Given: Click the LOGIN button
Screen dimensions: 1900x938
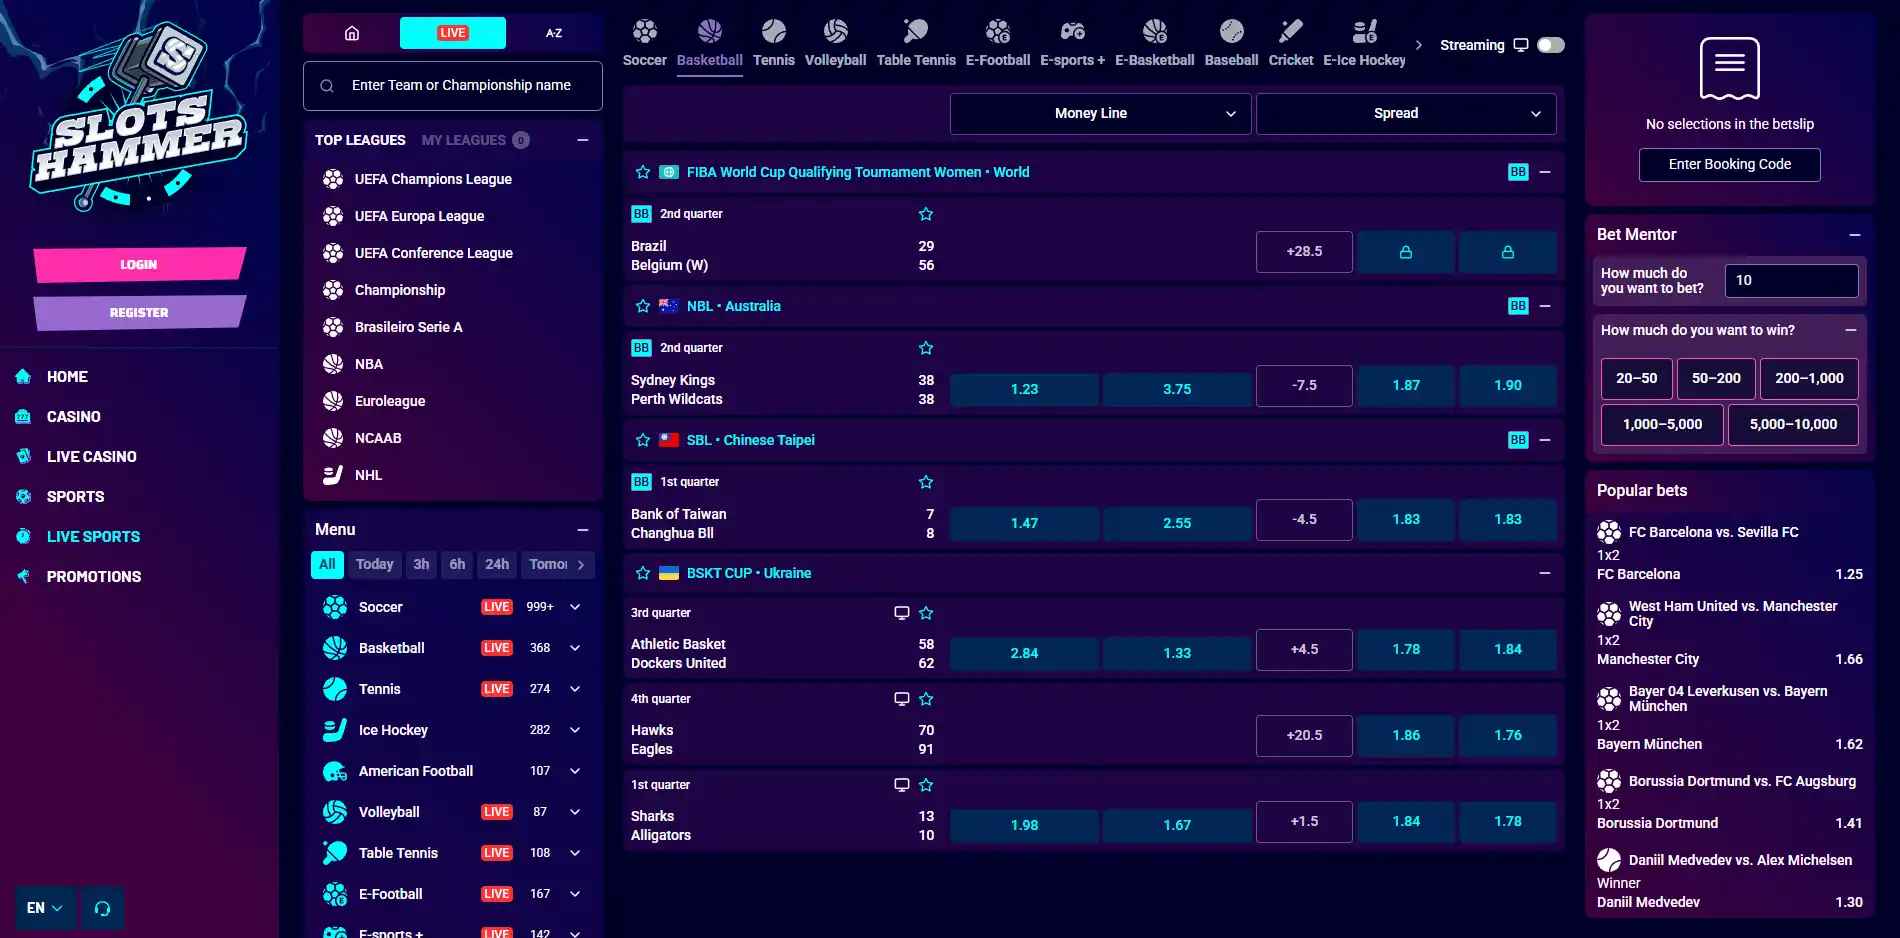Looking at the screenshot, I should [139, 265].
